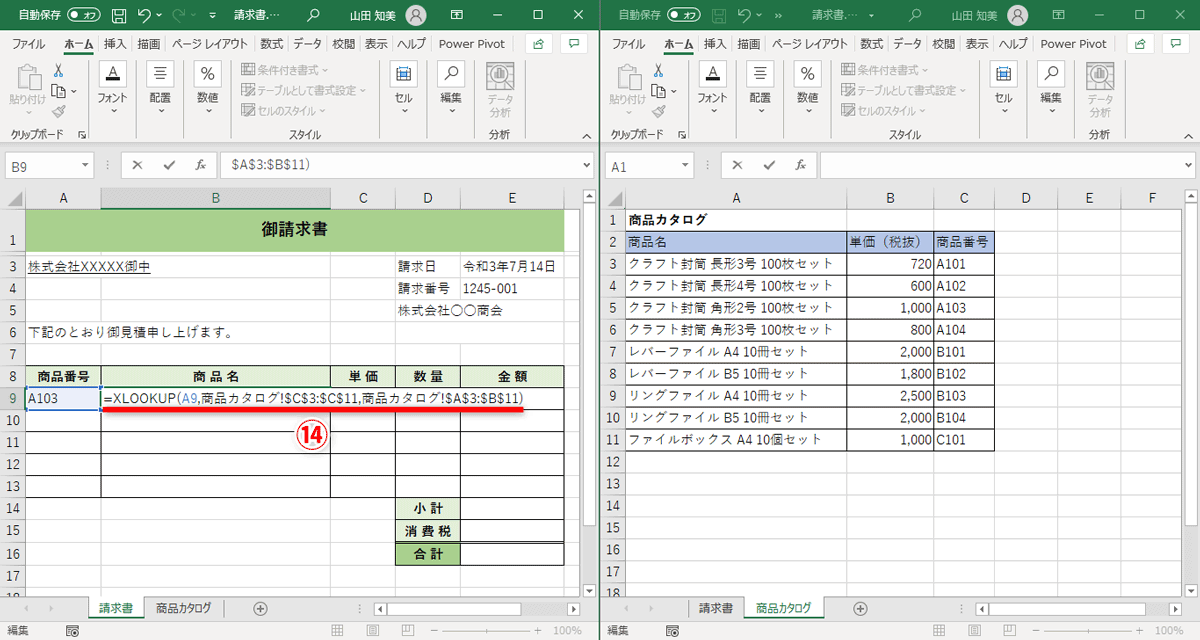Cancel formula with X icon in left window
This screenshot has width=1200, height=640.
tap(138, 165)
